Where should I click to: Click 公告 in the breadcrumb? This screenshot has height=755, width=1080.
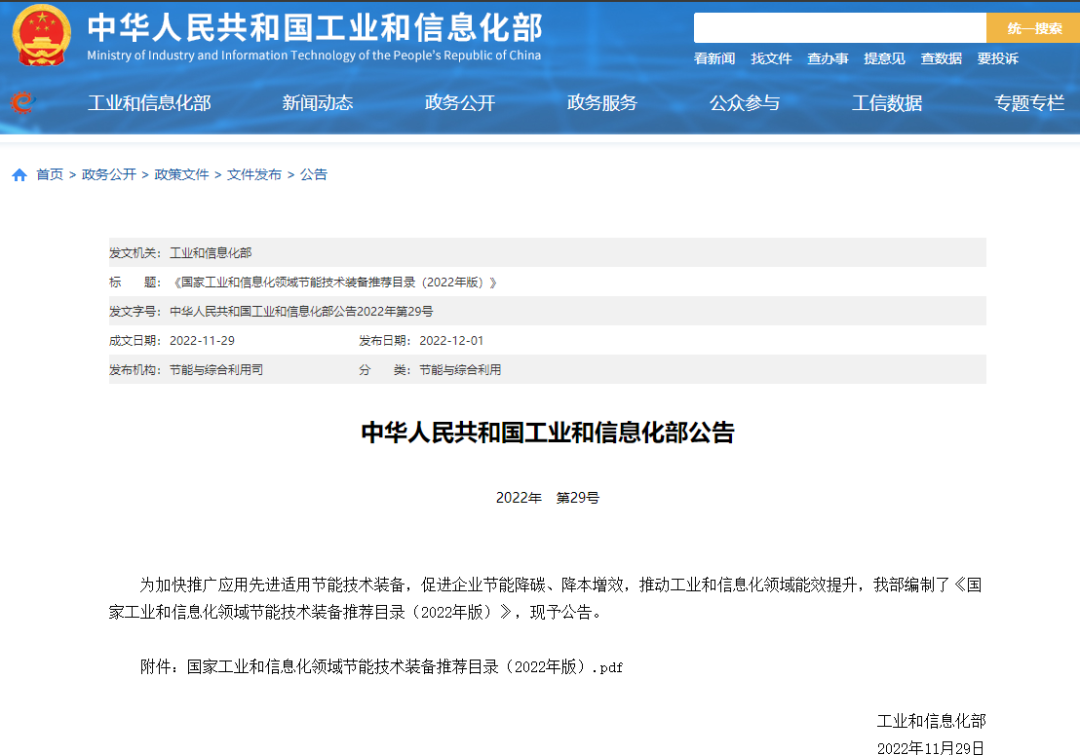(313, 175)
